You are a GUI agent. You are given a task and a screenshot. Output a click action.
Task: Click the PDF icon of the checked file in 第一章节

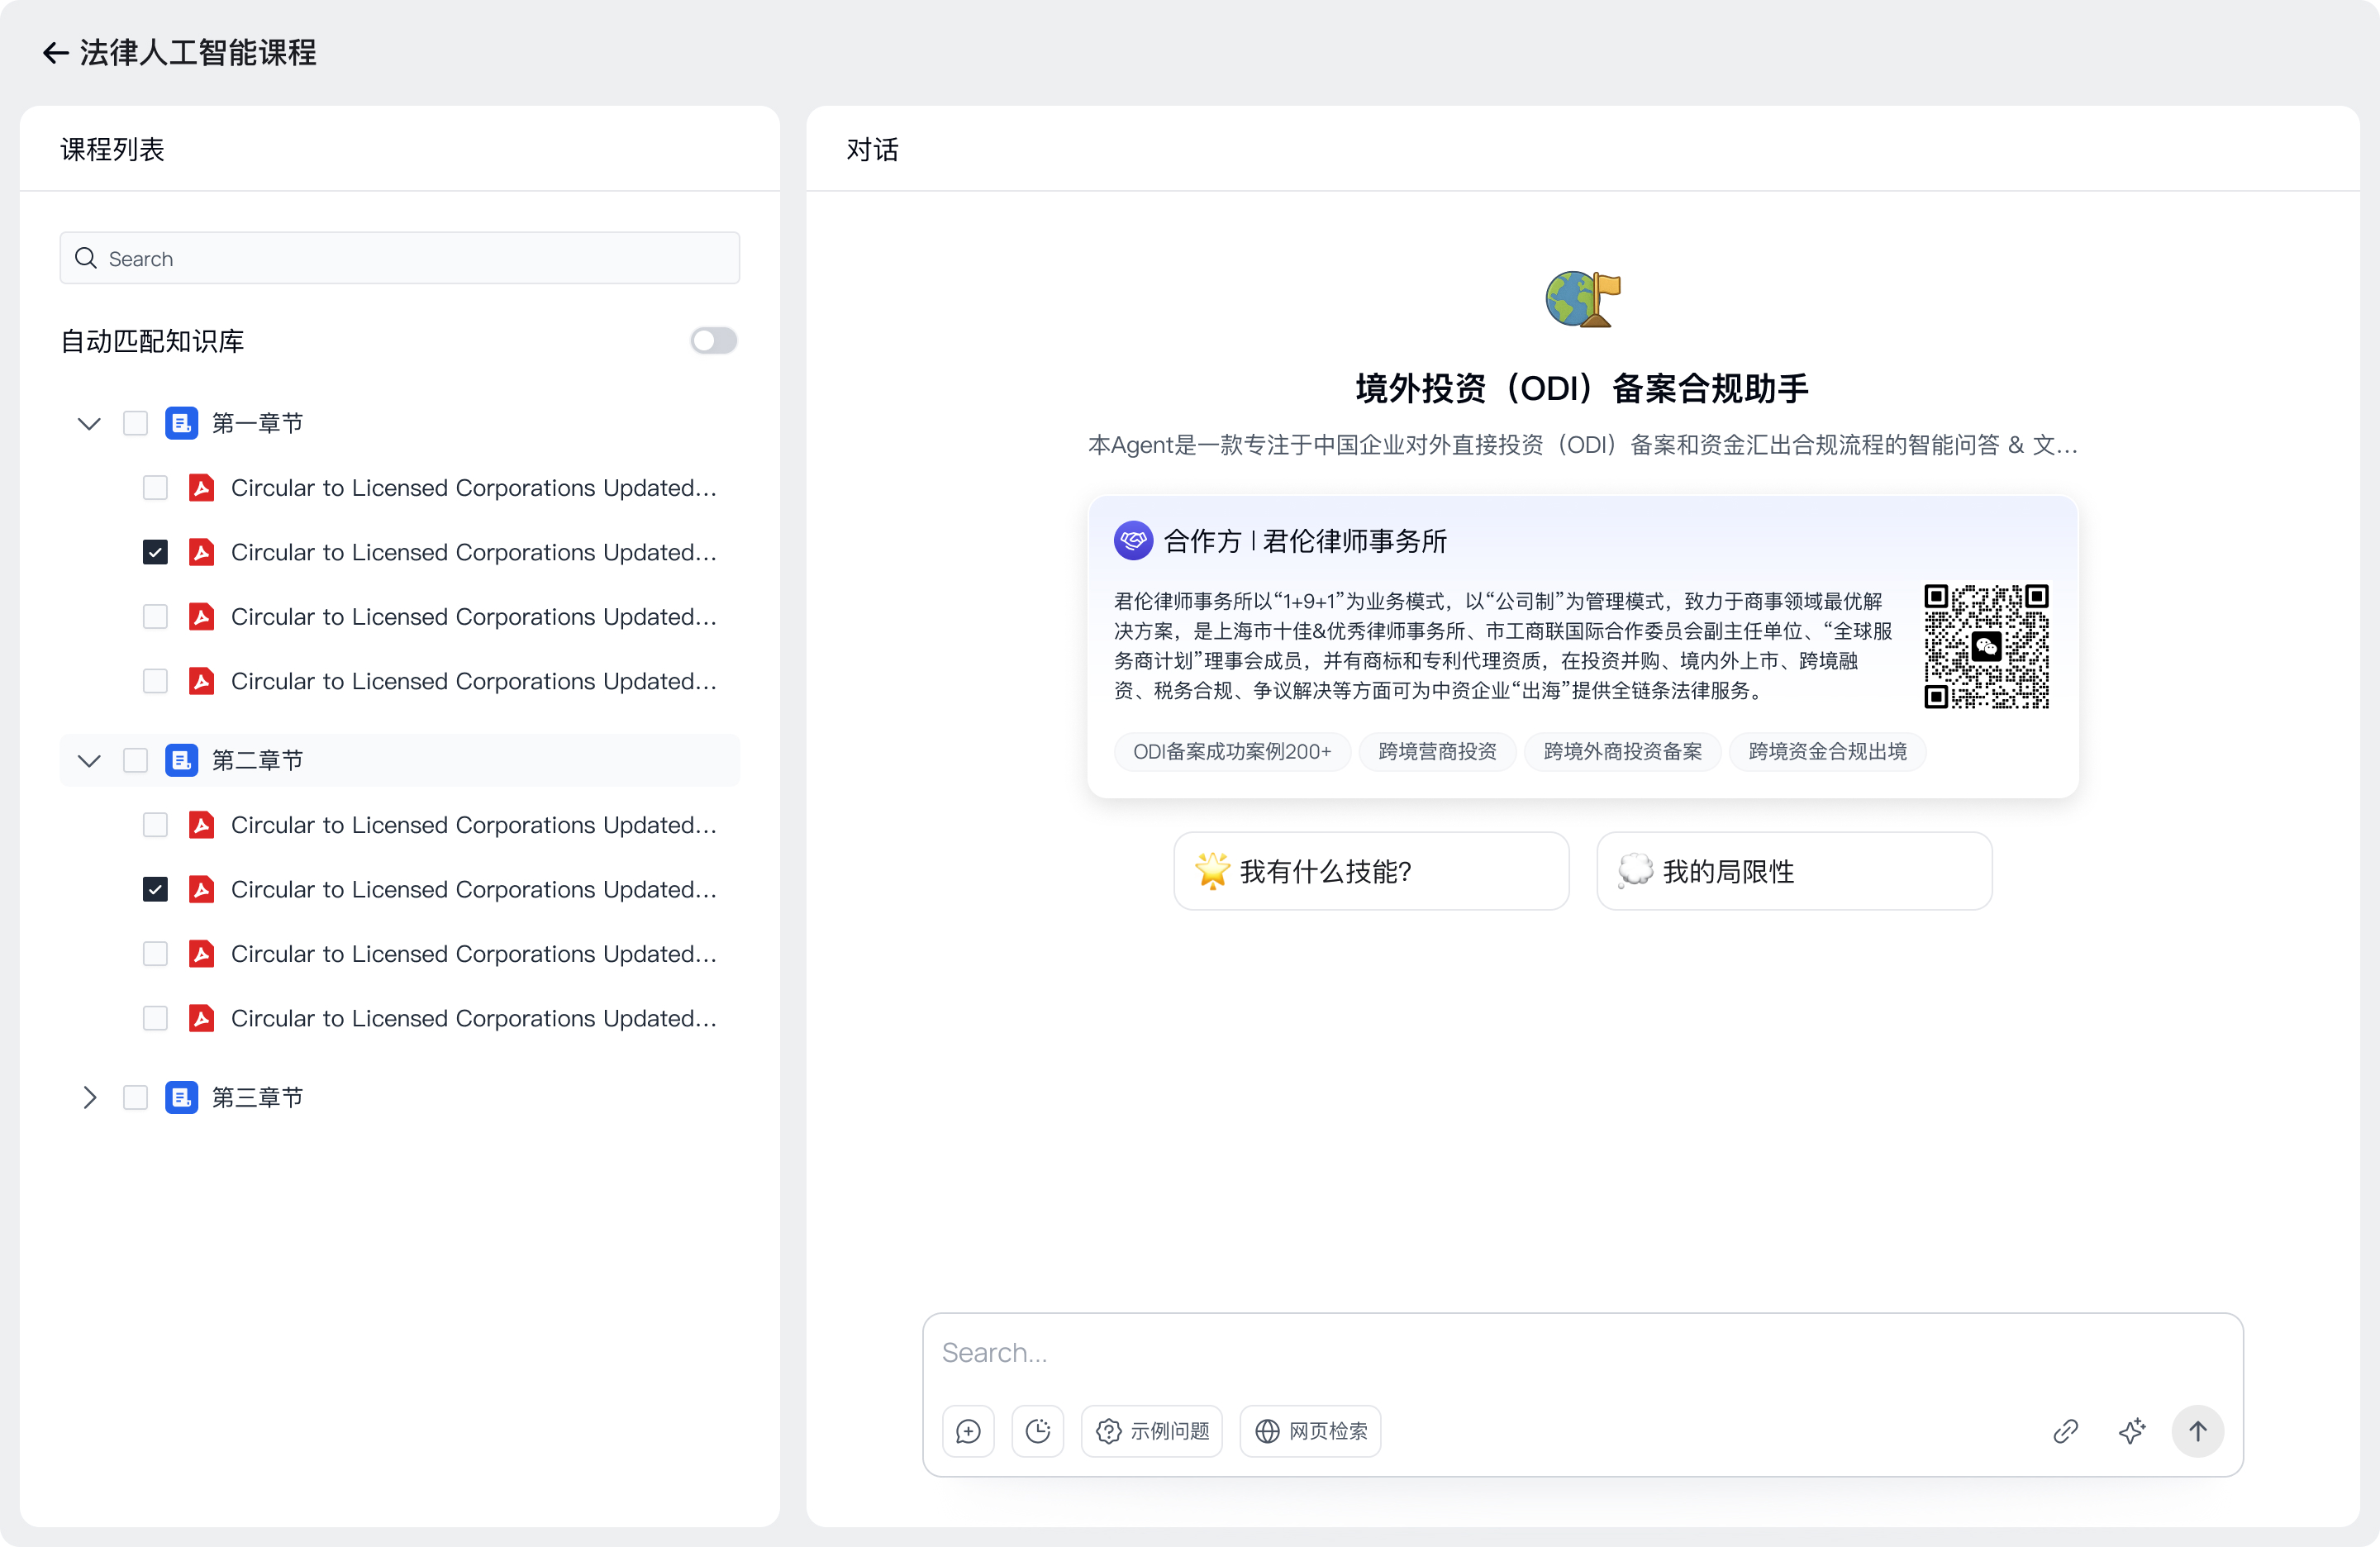(x=202, y=552)
